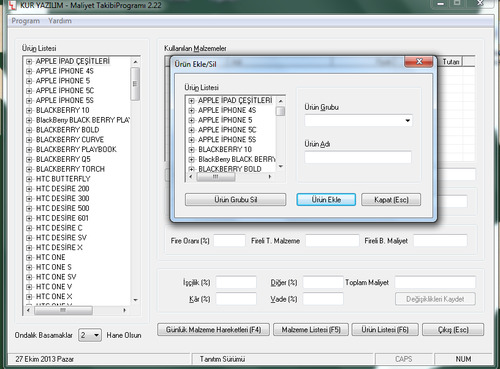Screen dimensions: 500x369
Task: Select BLACKBERRY TORCH item
Action: tap(70, 169)
